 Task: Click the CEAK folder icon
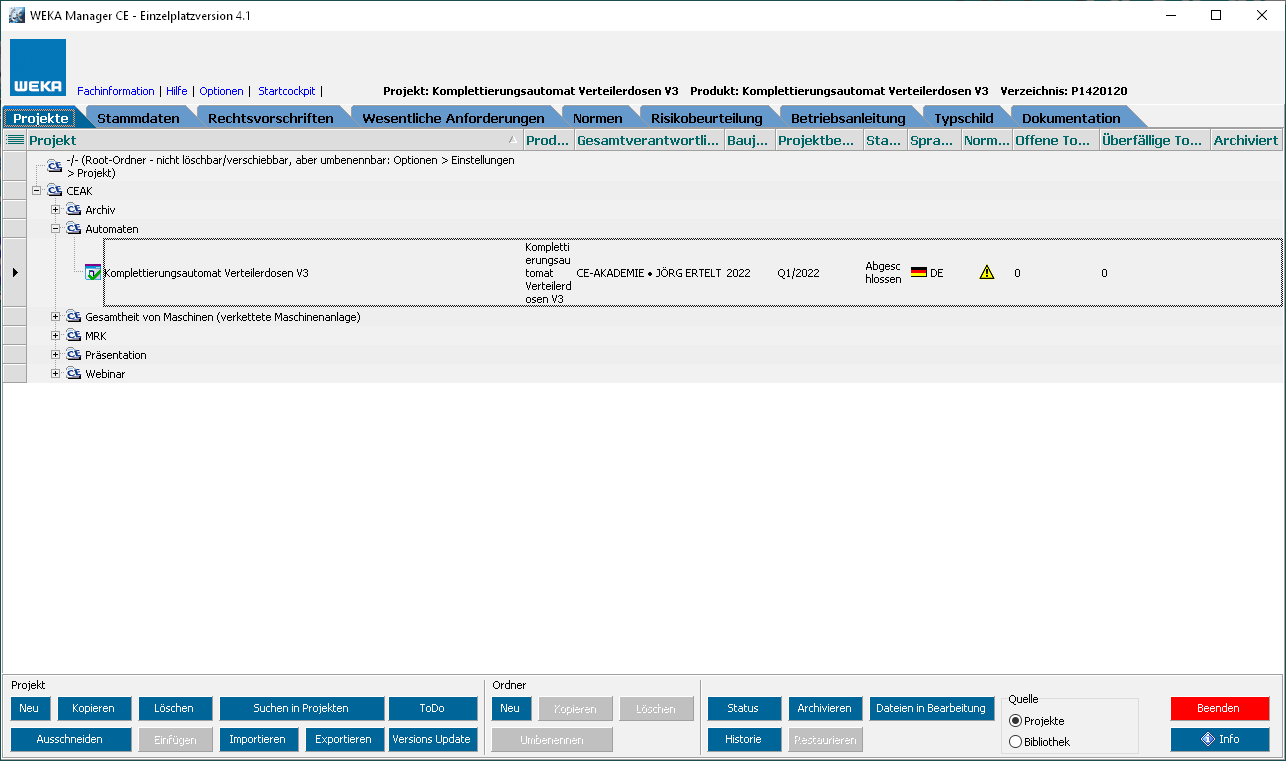(55, 191)
